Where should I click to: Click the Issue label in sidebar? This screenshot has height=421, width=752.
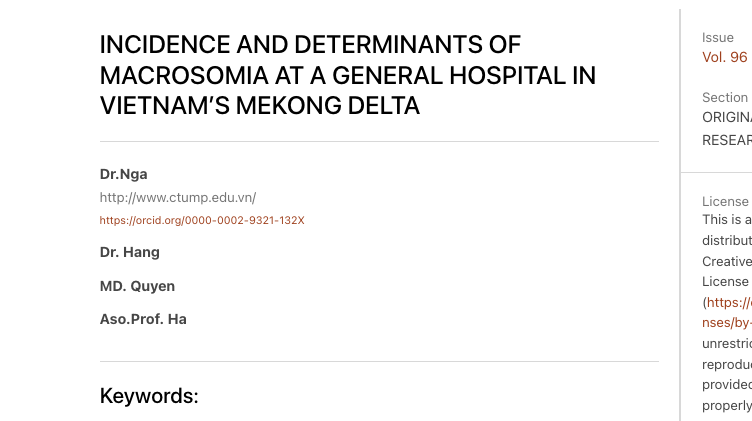[x=718, y=38]
